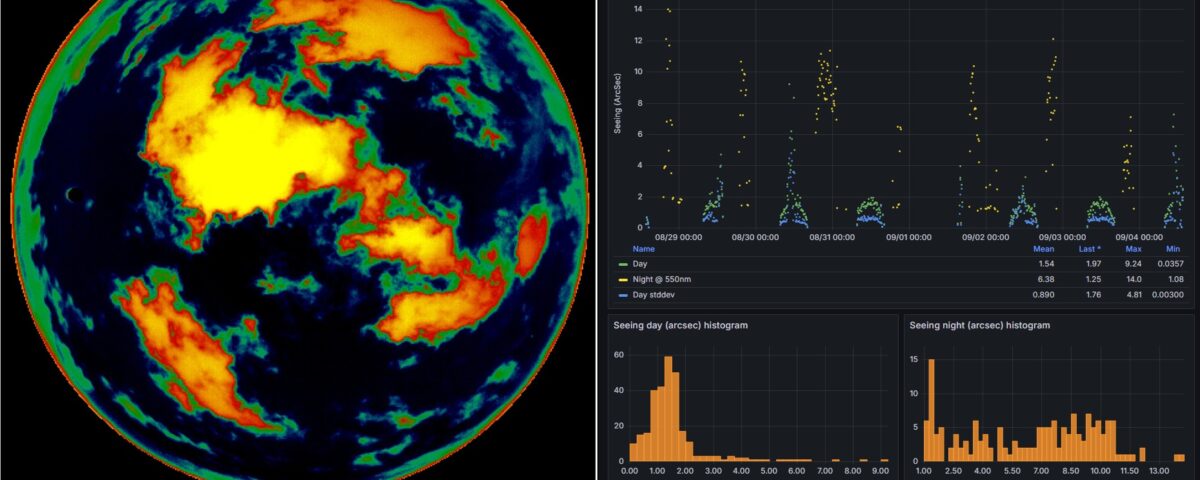
Task: Click the green Day series color swatch
Action: coord(623,263)
